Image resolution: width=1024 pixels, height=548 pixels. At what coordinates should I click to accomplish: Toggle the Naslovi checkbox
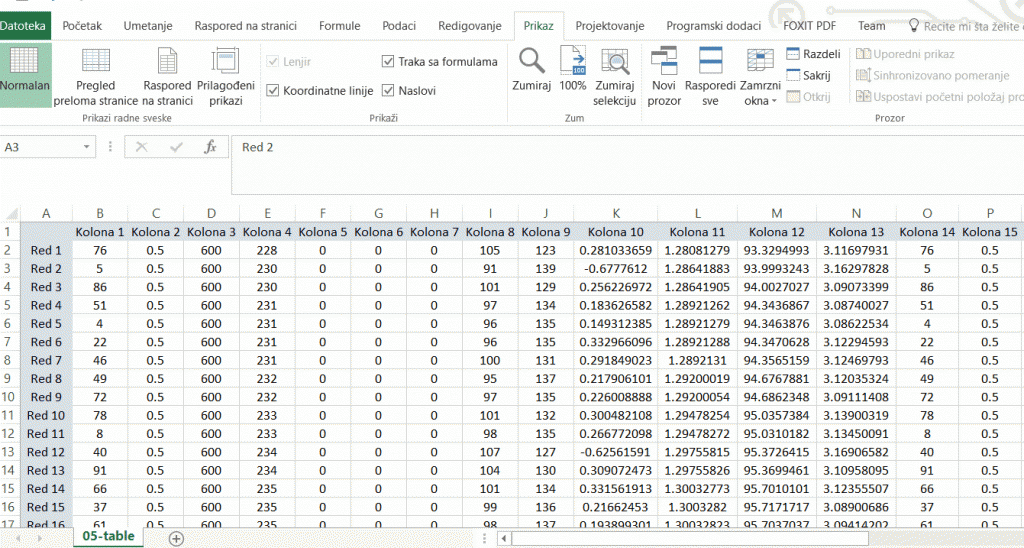388,91
